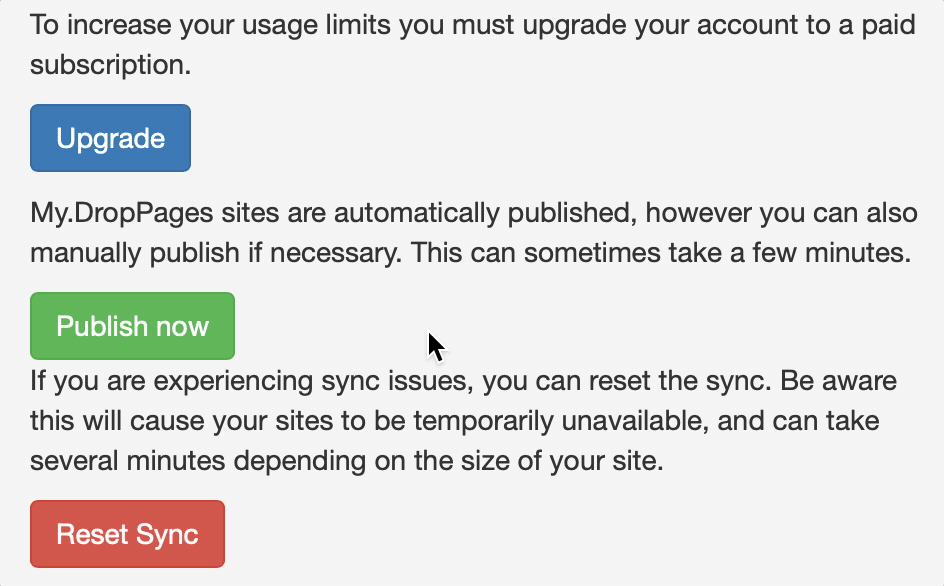The height and width of the screenshot is (586, 944).
Task: Click the word "subscription." under the first line
Action: tap(110, 64)
